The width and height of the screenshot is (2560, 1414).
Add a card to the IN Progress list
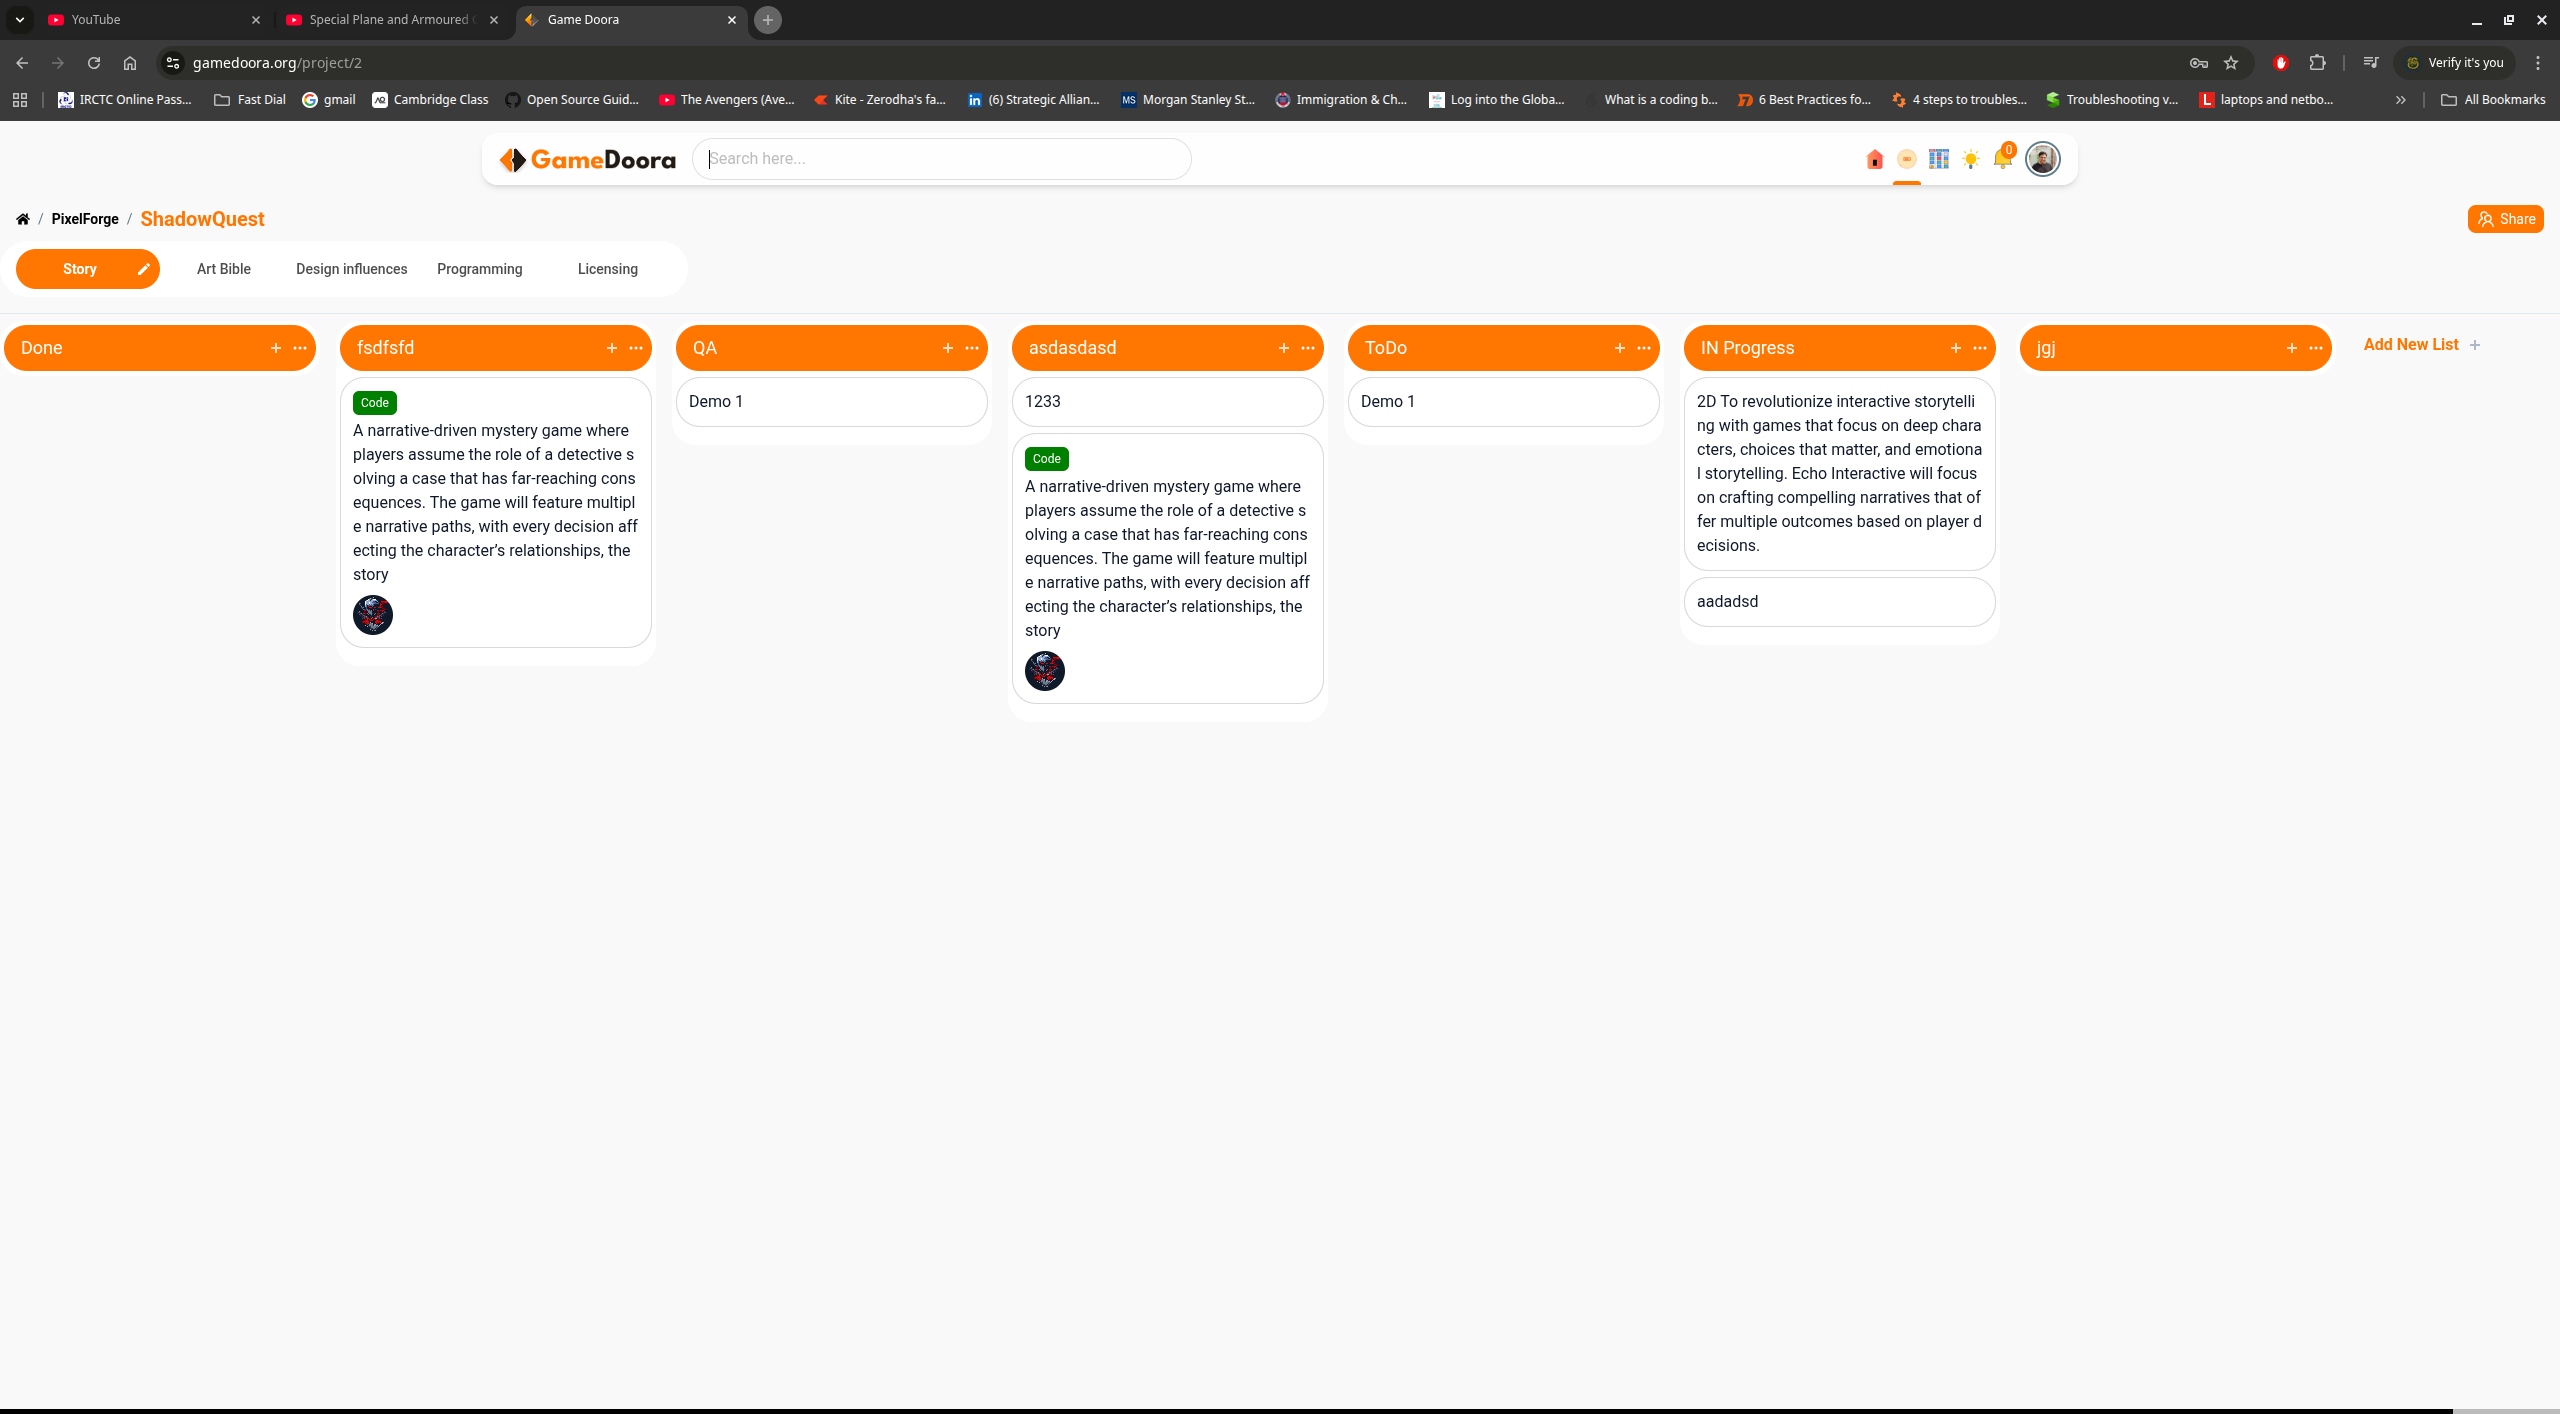[x=1956, y=348]
